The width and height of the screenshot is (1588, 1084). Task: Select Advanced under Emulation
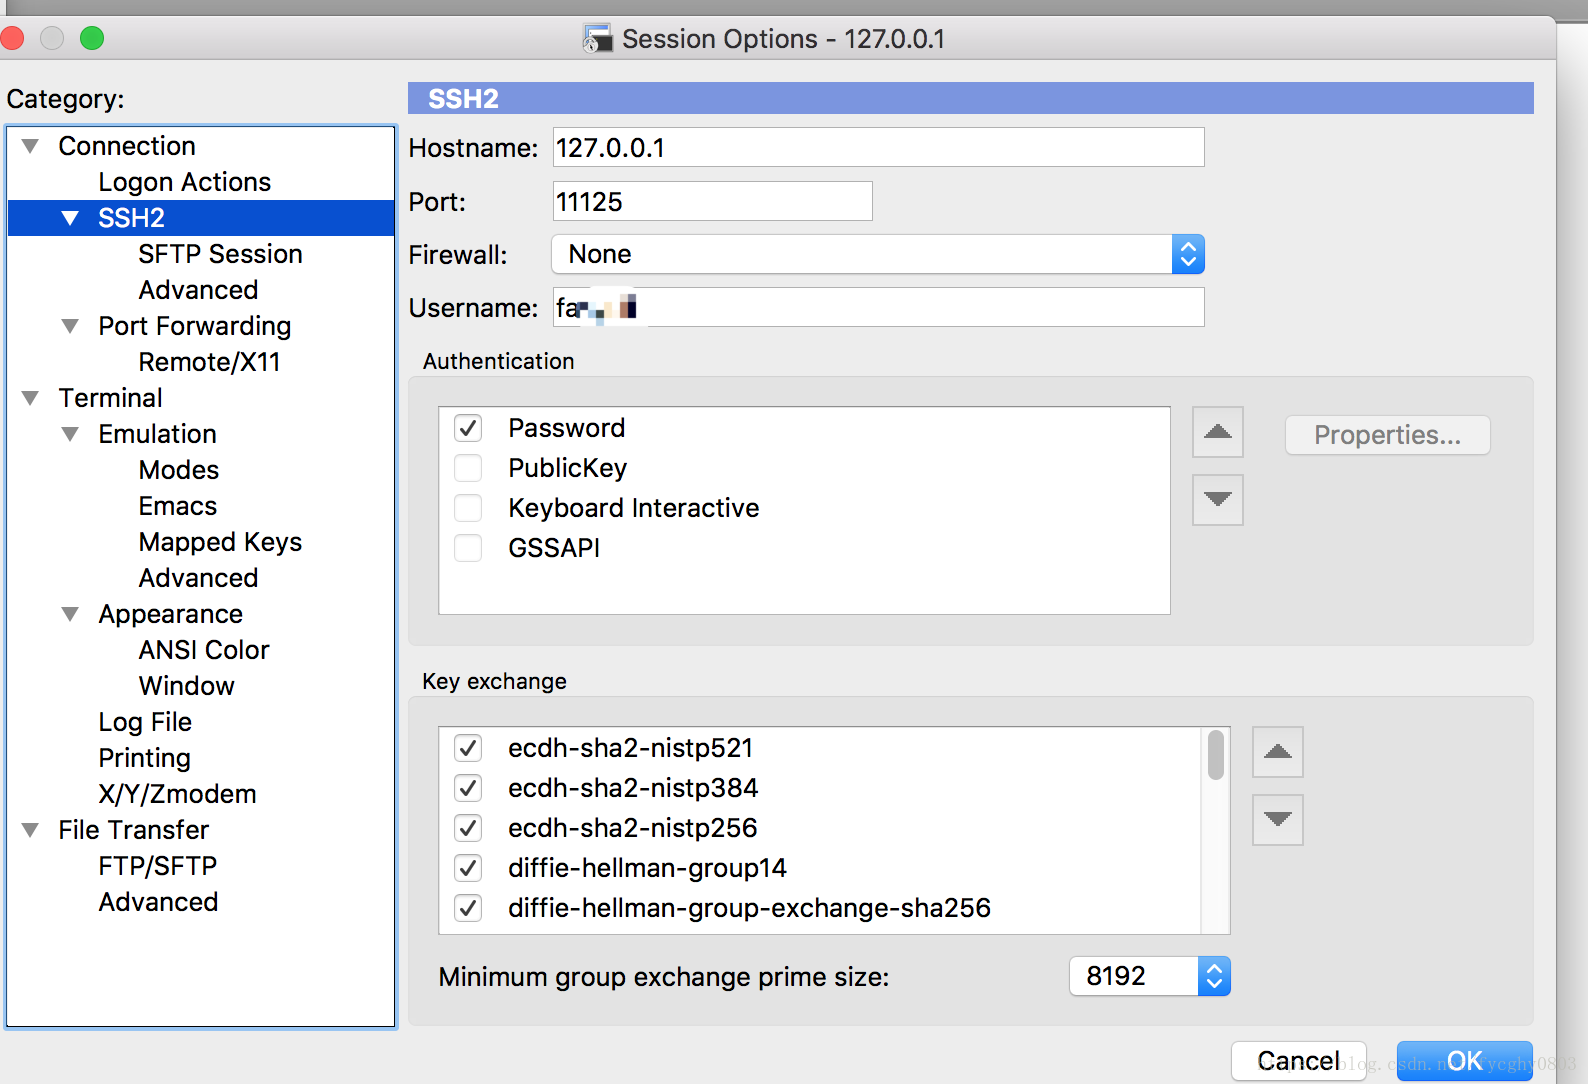coord(199,578)
